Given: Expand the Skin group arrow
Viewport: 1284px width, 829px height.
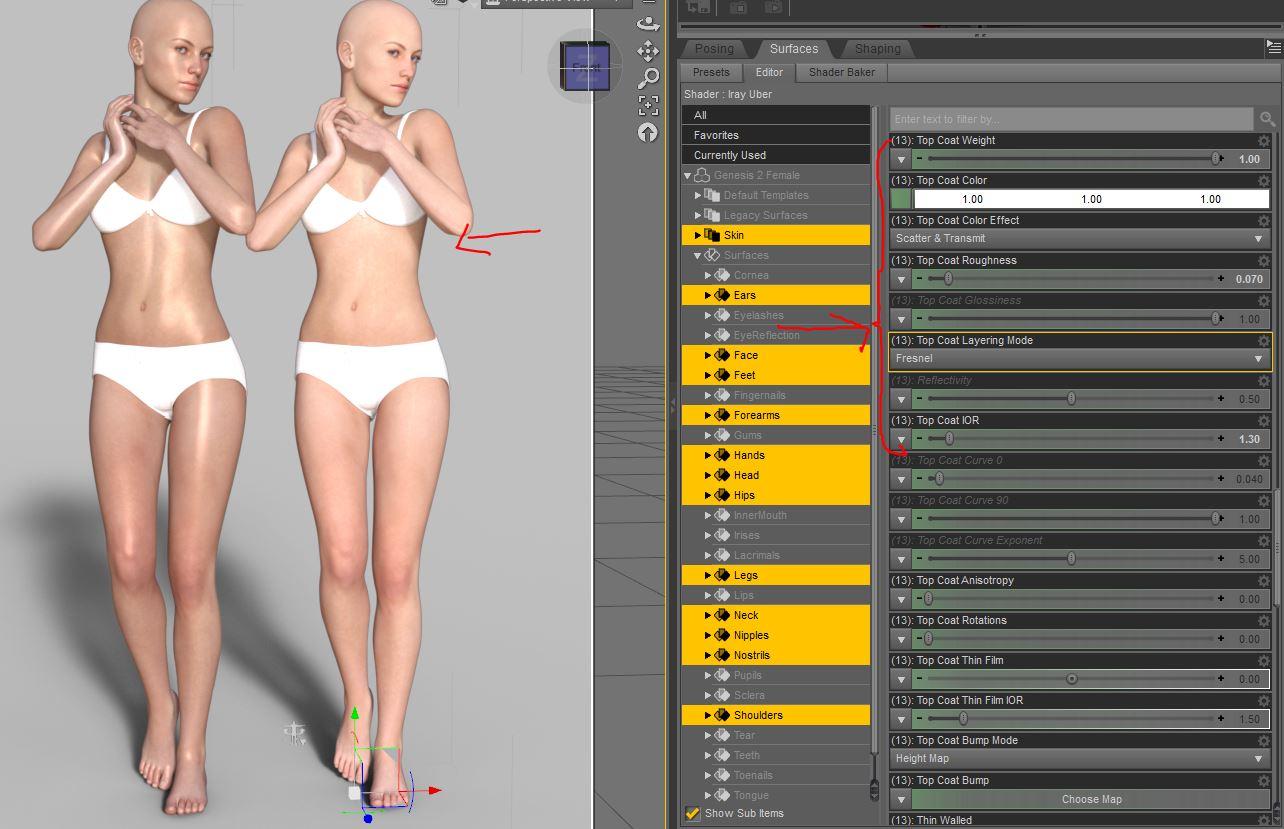Looking at the screenshot, I should point(698,235).
